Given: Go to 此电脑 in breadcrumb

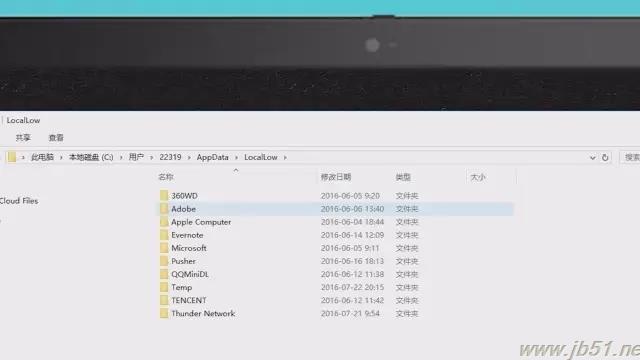Looking at the screenshot, I should (x=42, y=157).
